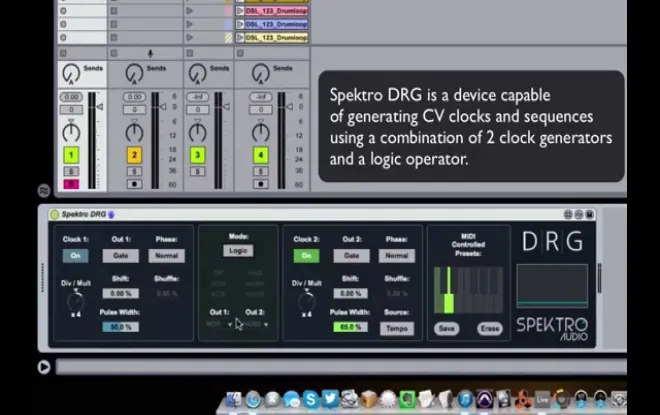660x415 pixels.
Task: Click the first icon in device title bar right
Action: [568, 215]
